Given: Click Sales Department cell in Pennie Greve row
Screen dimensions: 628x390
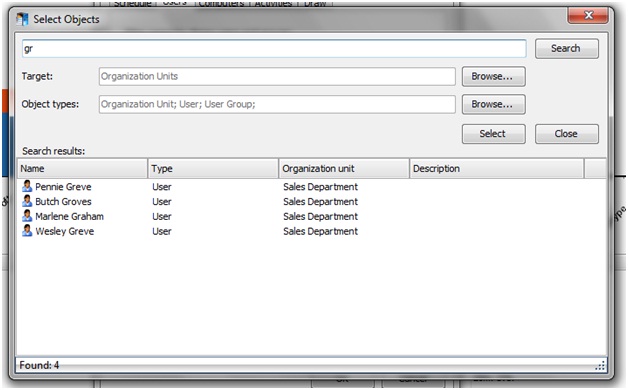Looking at the screenshot, I should pos(320,187).
